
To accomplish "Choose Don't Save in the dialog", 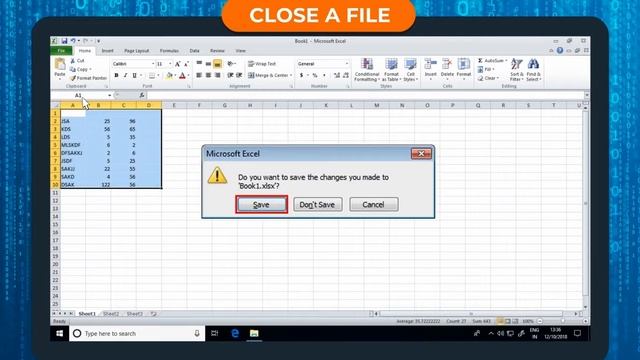I will [x=317, y=204].
